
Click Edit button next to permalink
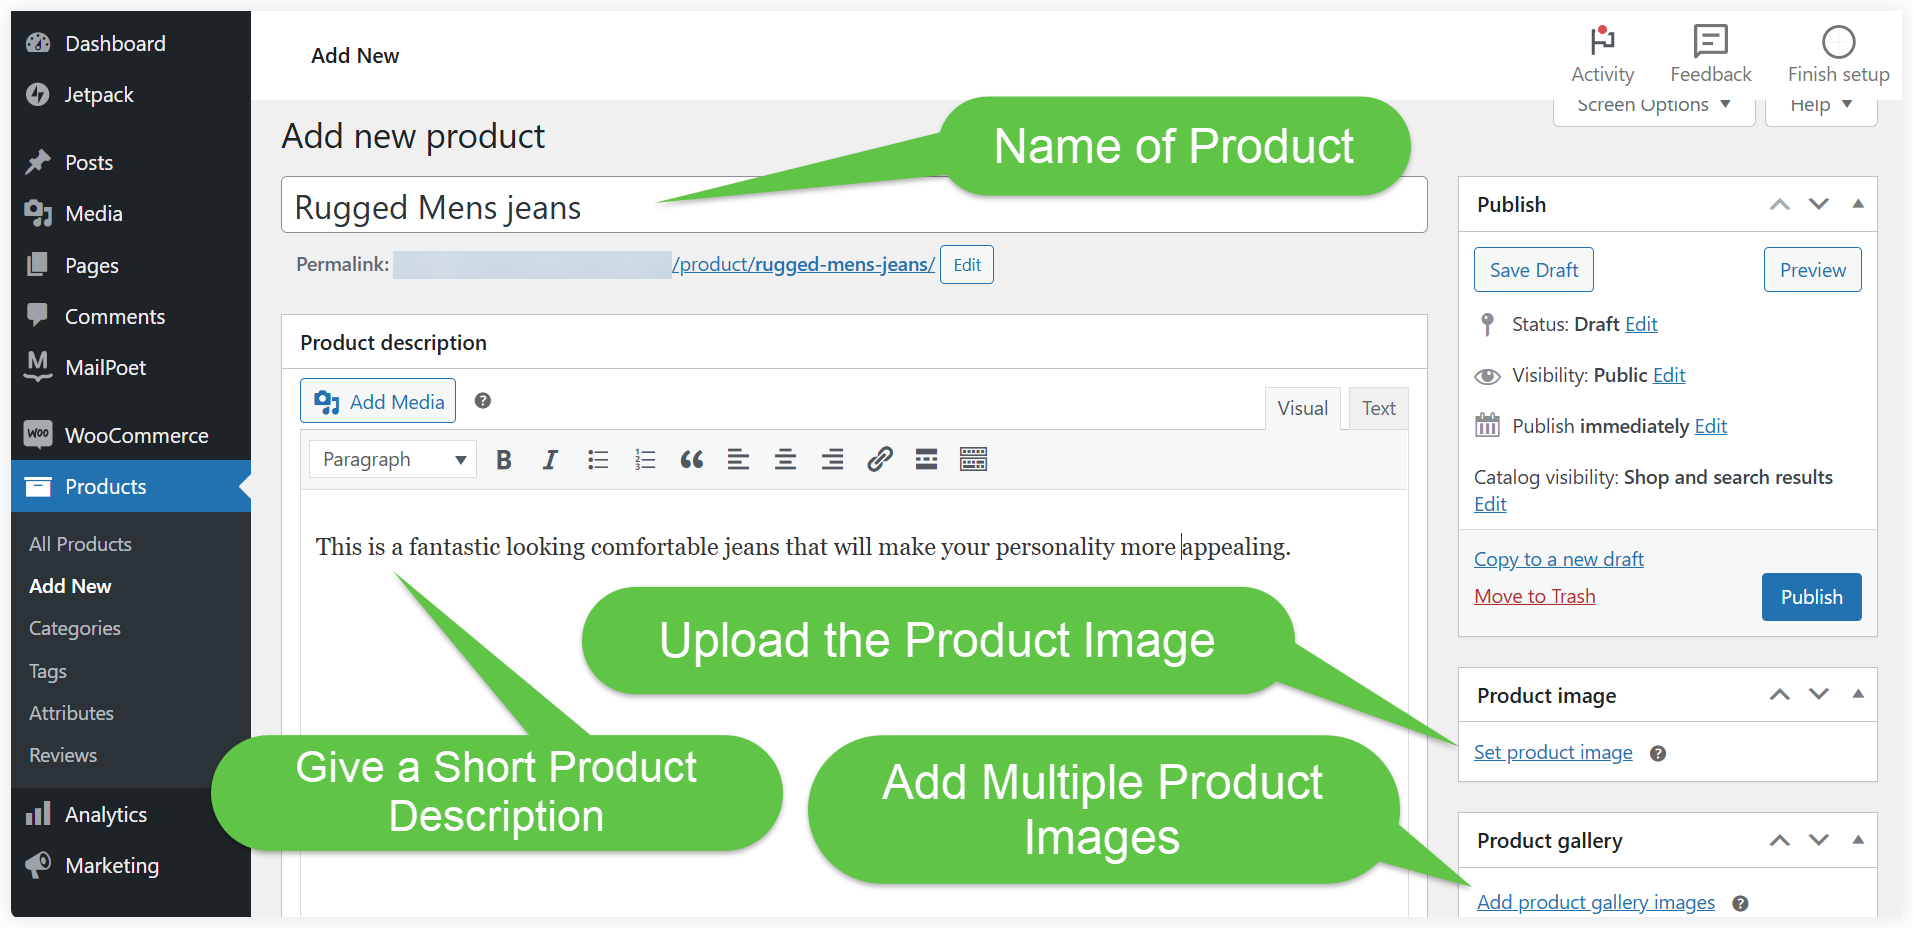(x=967, y=265)
